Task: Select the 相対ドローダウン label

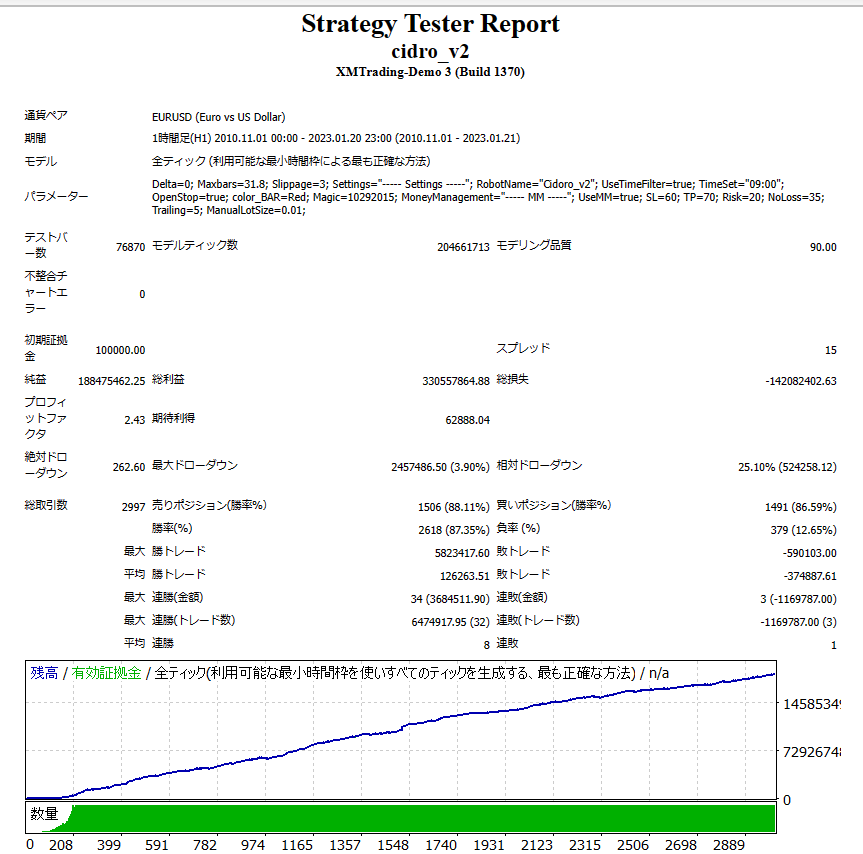Action: pyautogui.click(x=539, y=466)
